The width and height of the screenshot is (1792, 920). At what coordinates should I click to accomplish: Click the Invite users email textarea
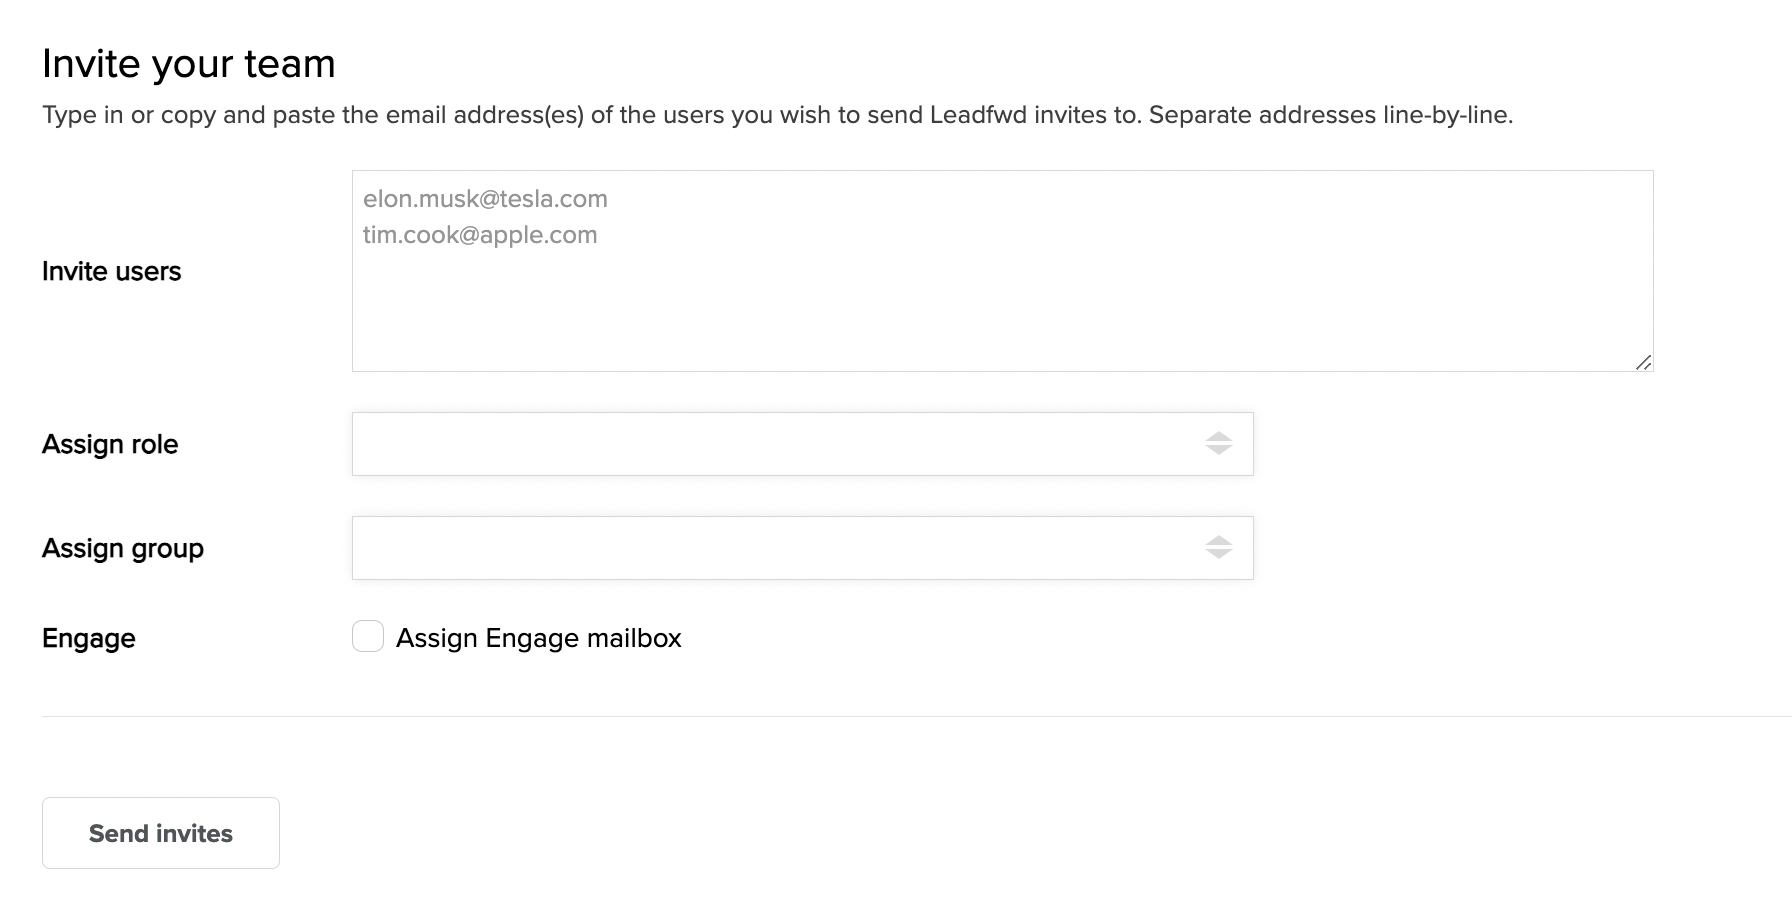[1002, 300]
